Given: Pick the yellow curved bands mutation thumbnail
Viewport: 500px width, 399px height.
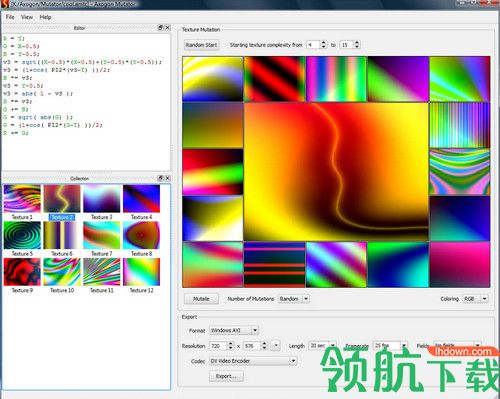Looking at the screenshot, I should (x=213, y=79).
